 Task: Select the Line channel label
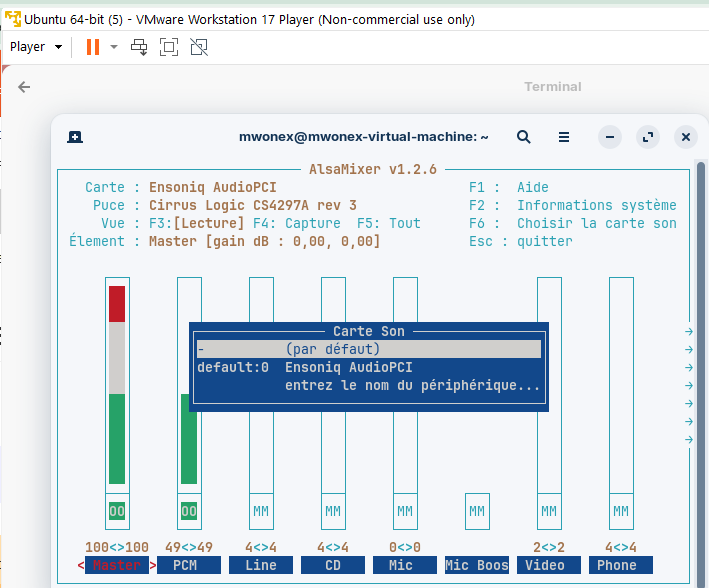(x=261, y=565)
